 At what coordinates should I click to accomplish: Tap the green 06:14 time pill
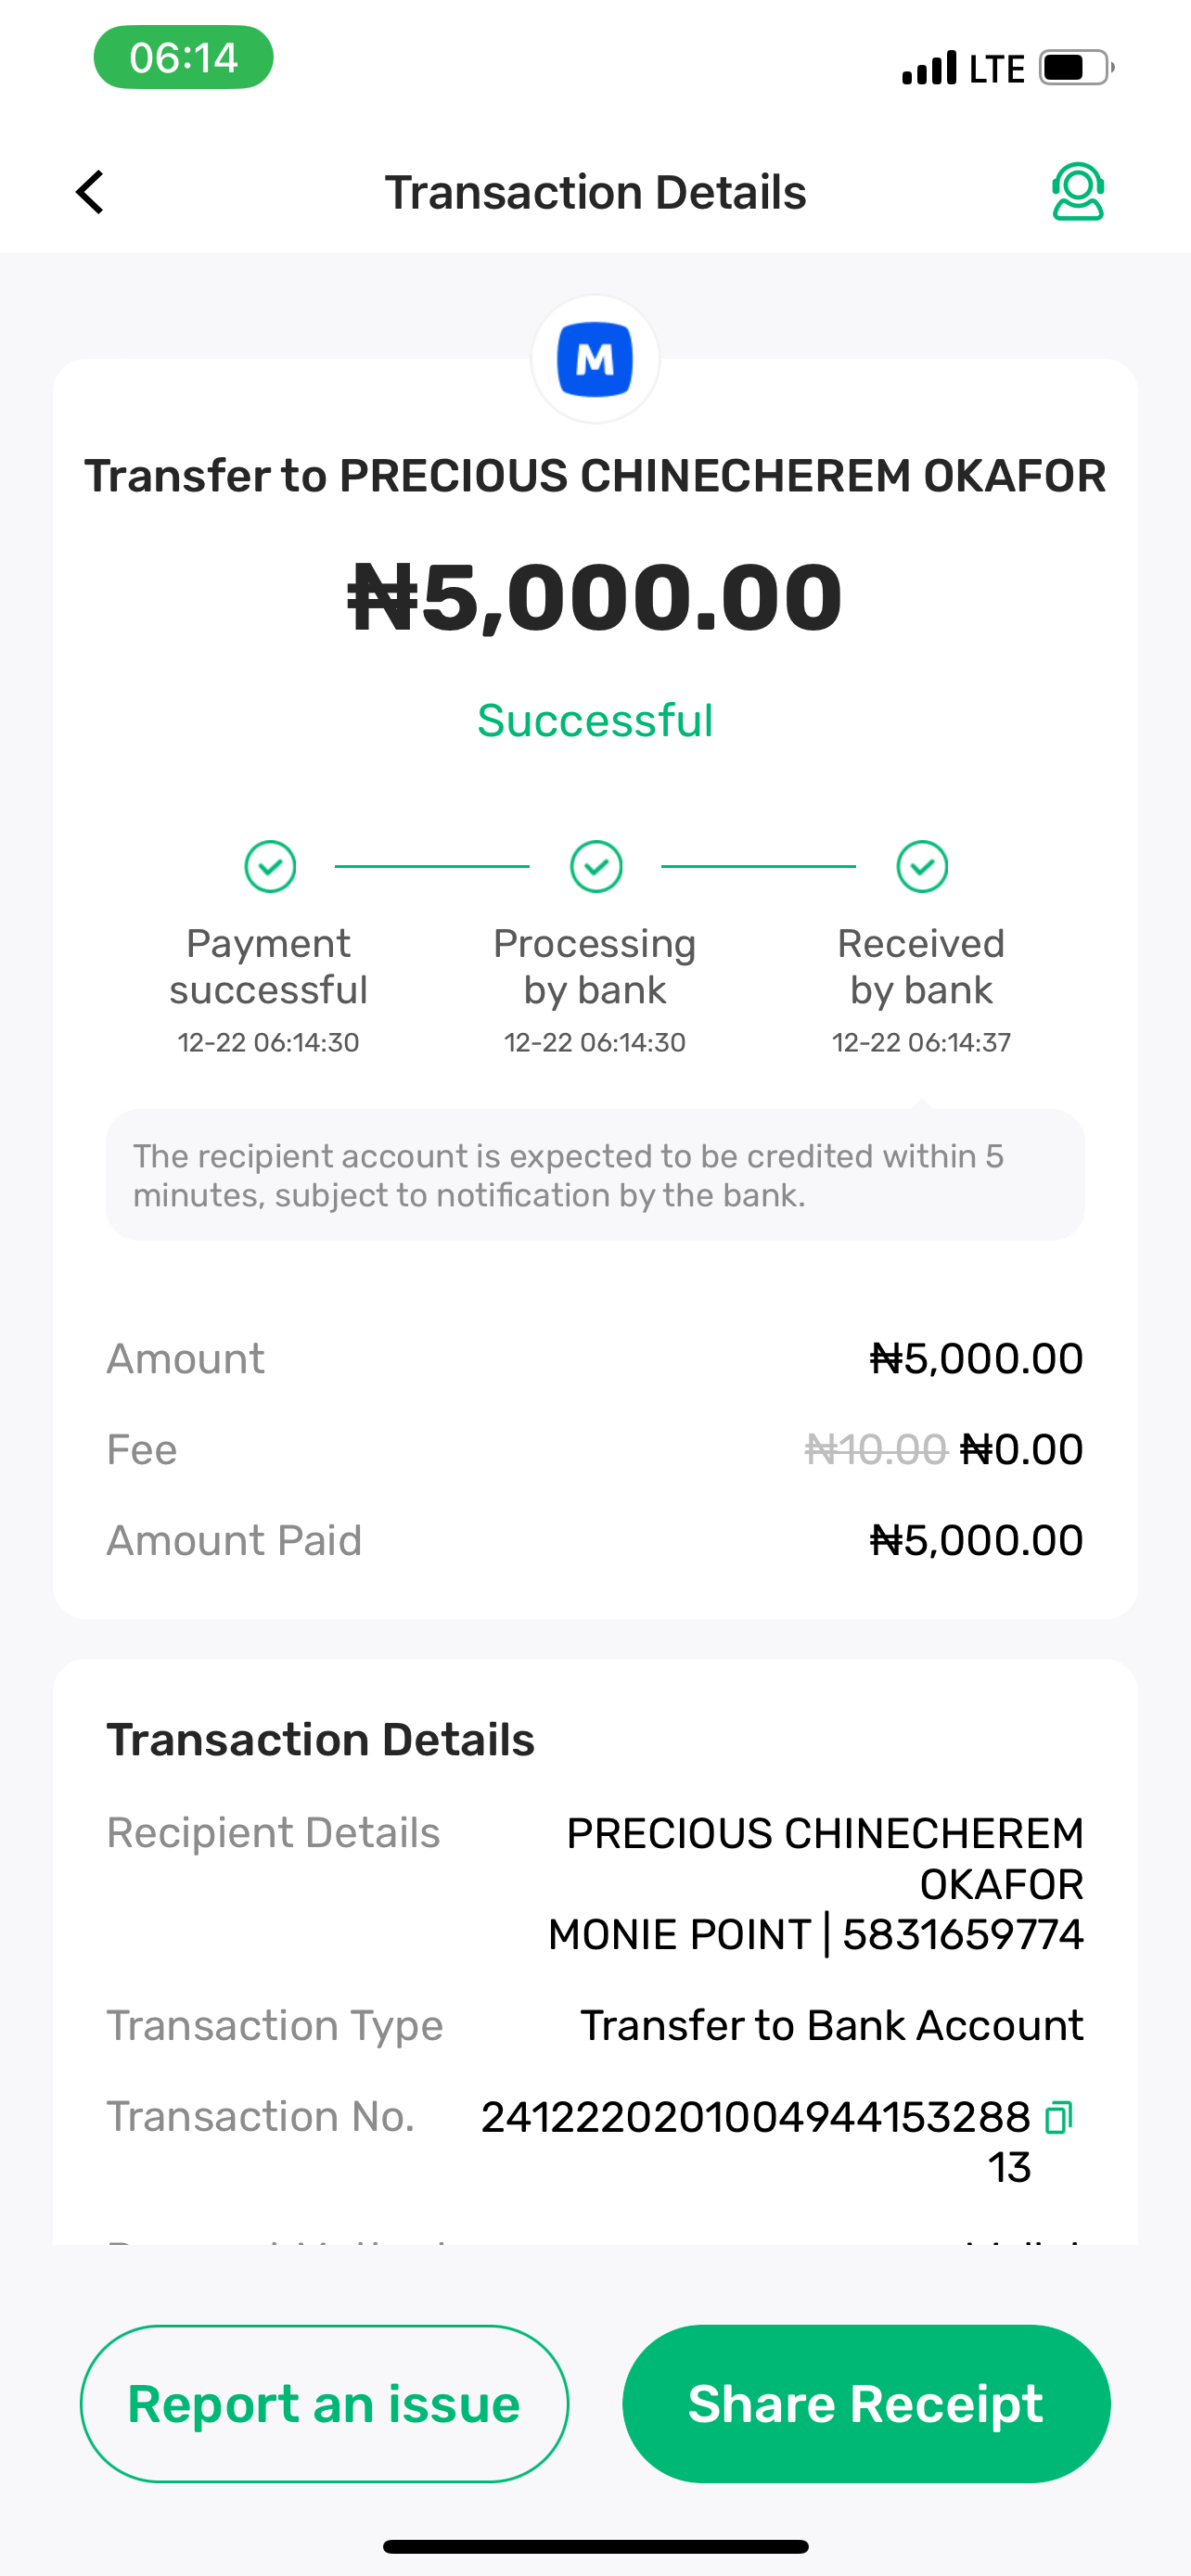184,57
